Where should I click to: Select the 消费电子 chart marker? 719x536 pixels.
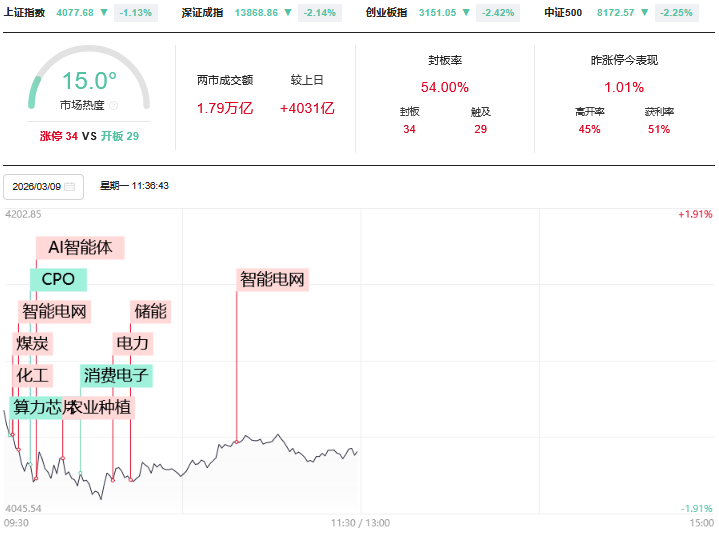pyautogui.click(x=116, y=375)
